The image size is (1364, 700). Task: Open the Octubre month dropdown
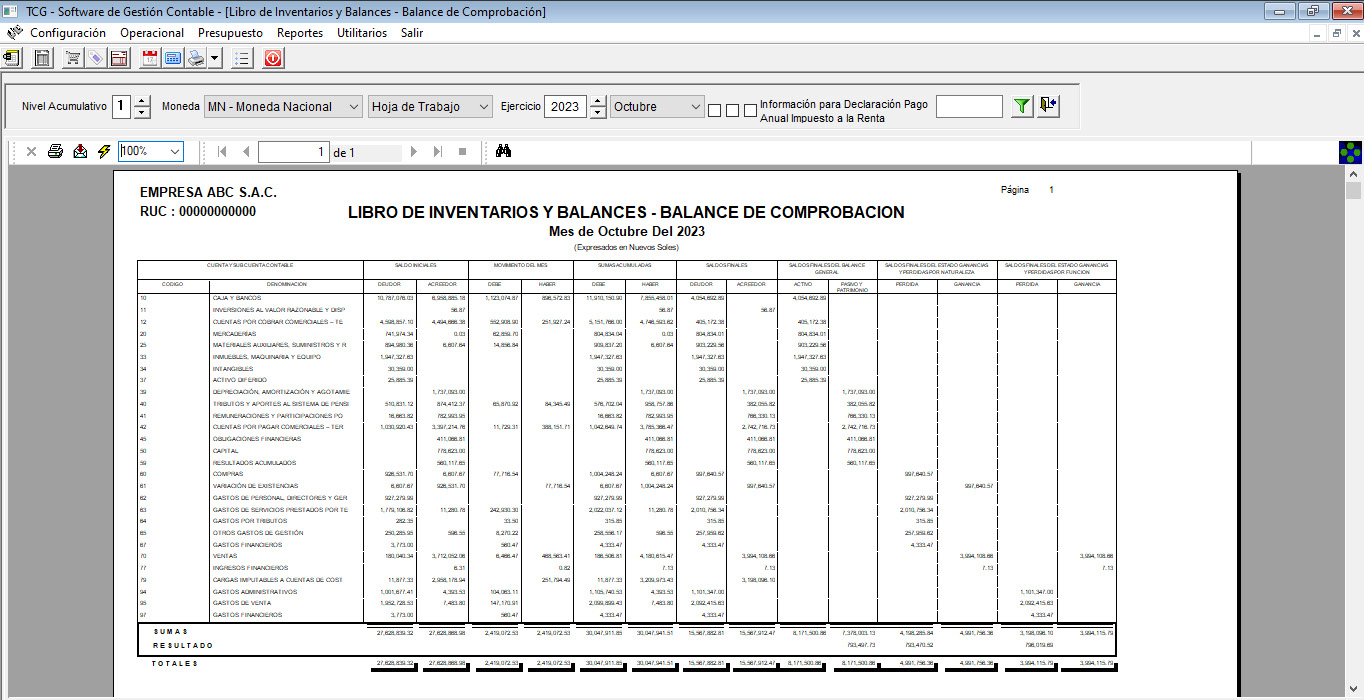pos(658,106)
